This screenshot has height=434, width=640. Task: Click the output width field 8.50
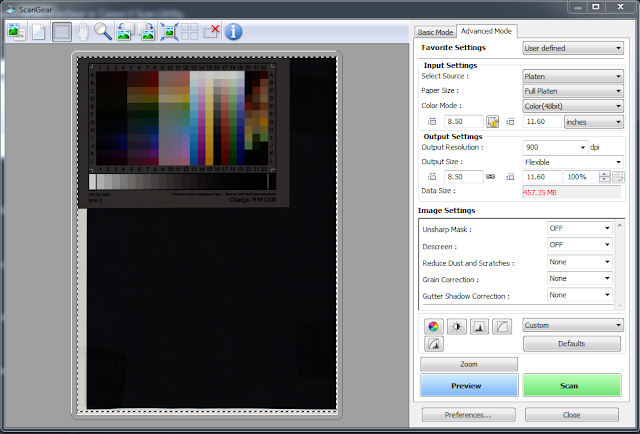[464, 177]
